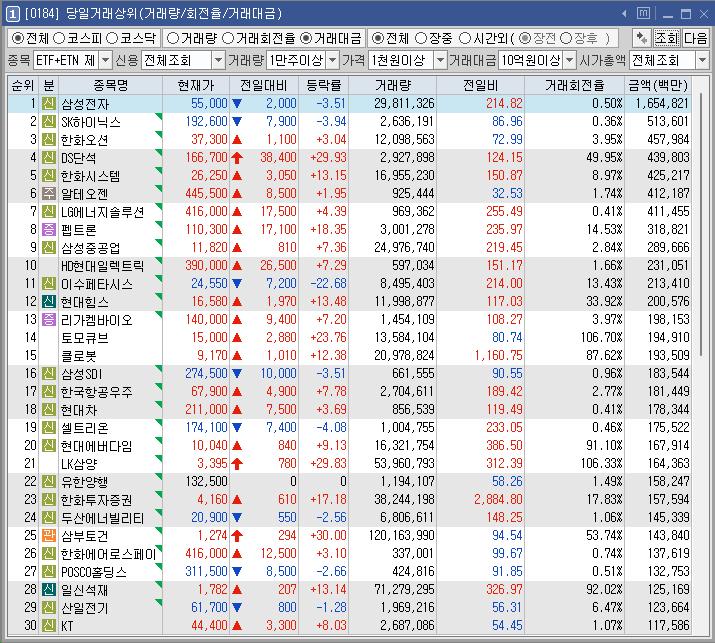Click the upper-limit arrow icon for DS단석
Screen dimensions: 715x643
(237, 158)
